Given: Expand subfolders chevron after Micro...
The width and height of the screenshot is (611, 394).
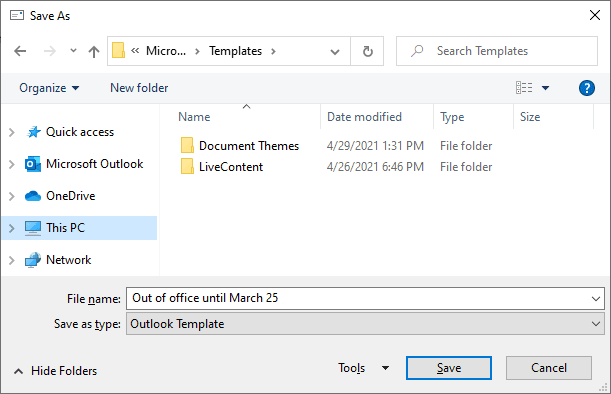Looking at the screenshot, I should (x=197, y=51).
